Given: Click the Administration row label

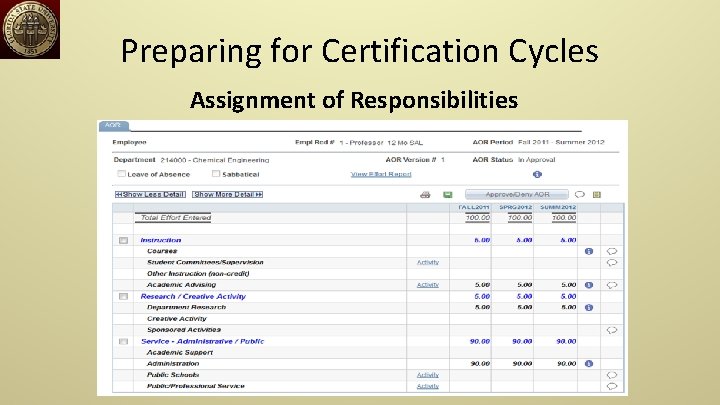Looking at the screenshot, I should pos(173,363).
